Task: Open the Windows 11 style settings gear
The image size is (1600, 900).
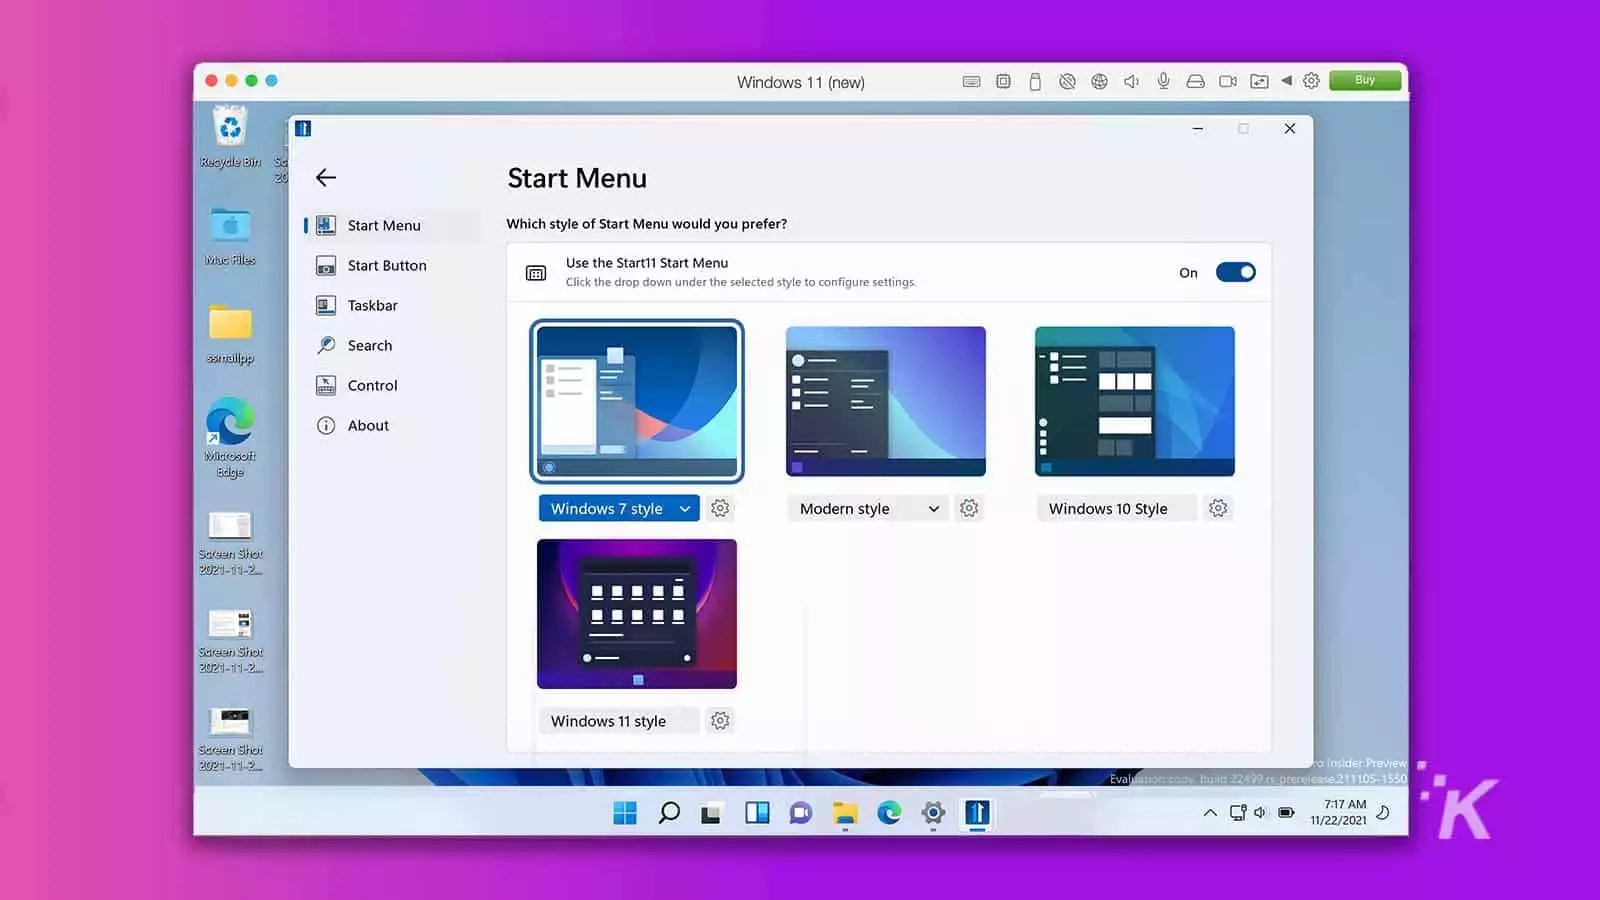Action: coord(720,720)
